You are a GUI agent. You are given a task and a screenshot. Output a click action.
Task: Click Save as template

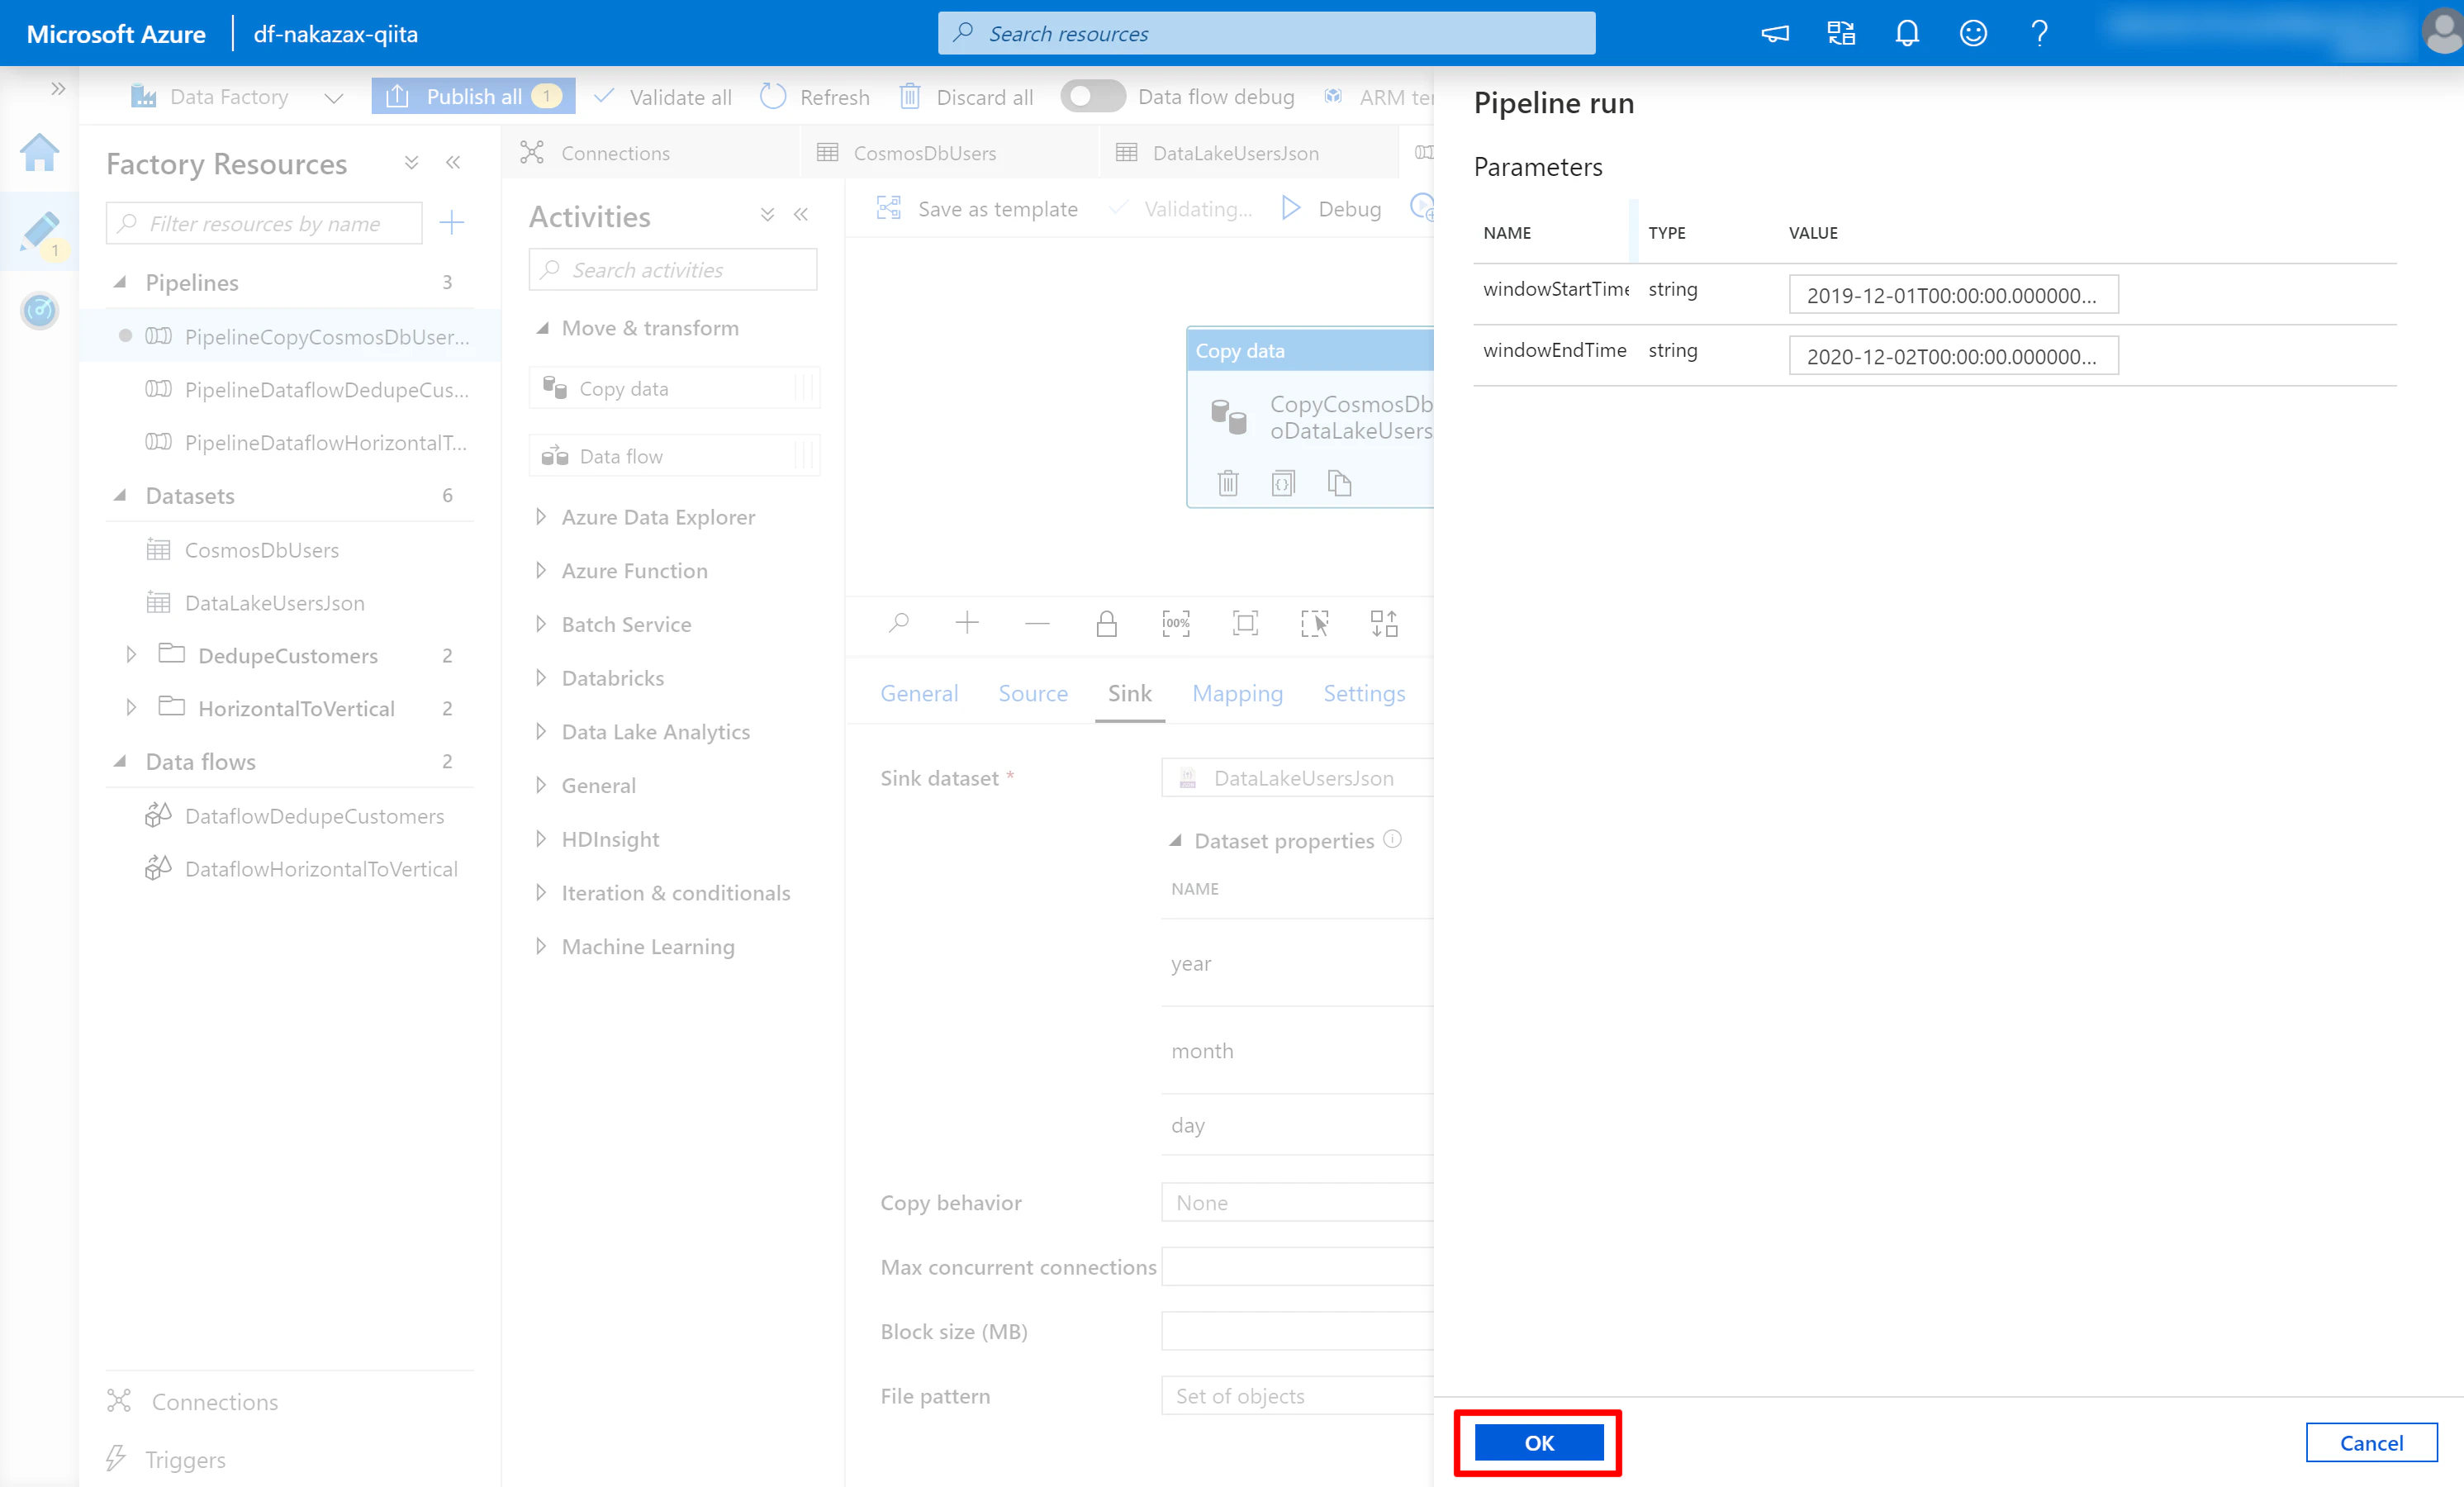pyautogui.click(x=977, y=208)
